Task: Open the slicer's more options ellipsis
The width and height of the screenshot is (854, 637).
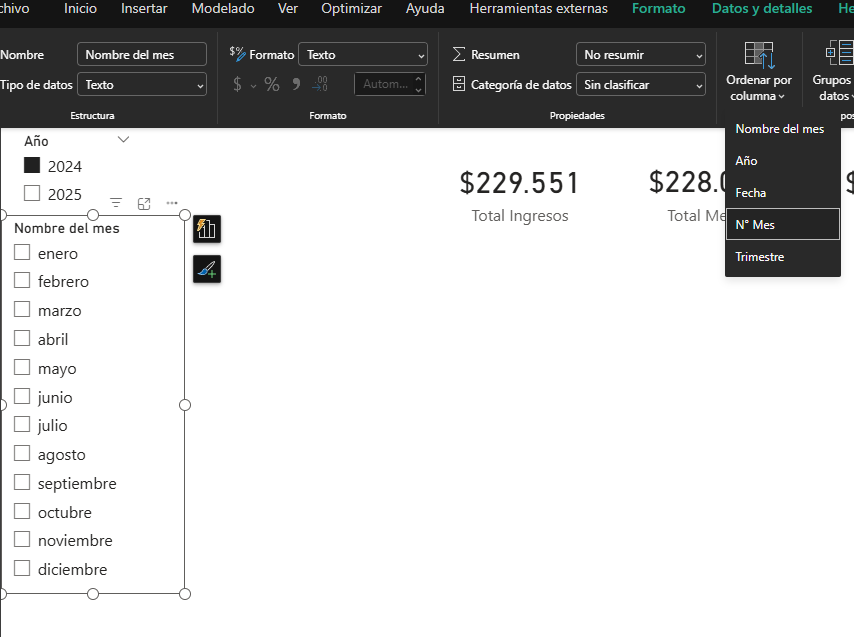Action: click(172, 203)
